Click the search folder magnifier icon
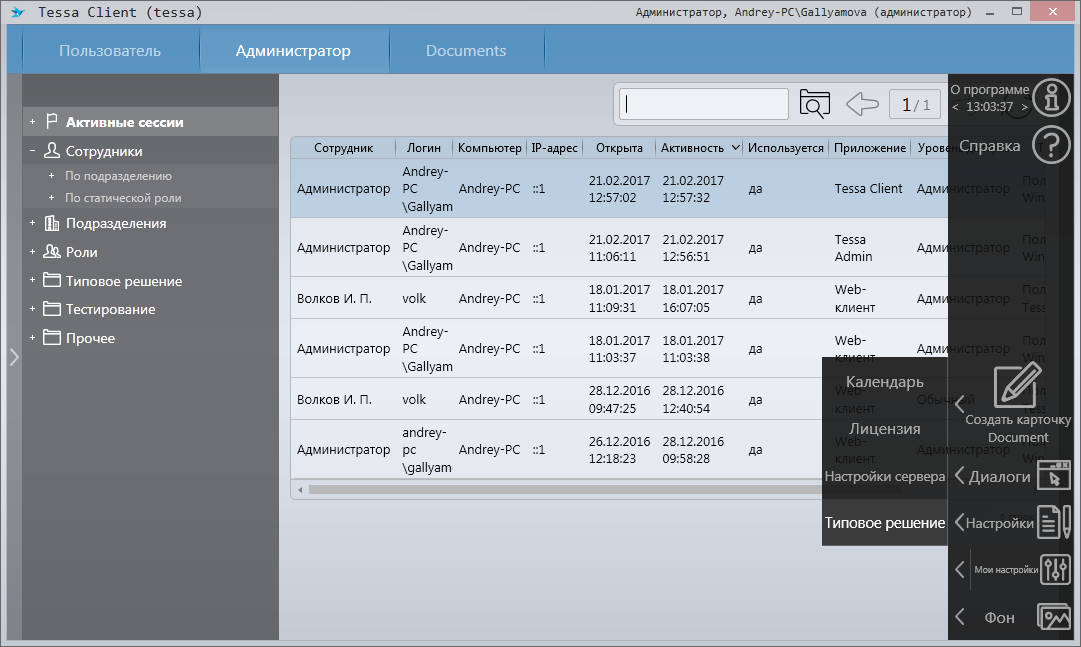1081x647 pixels. tap(815, 104)
